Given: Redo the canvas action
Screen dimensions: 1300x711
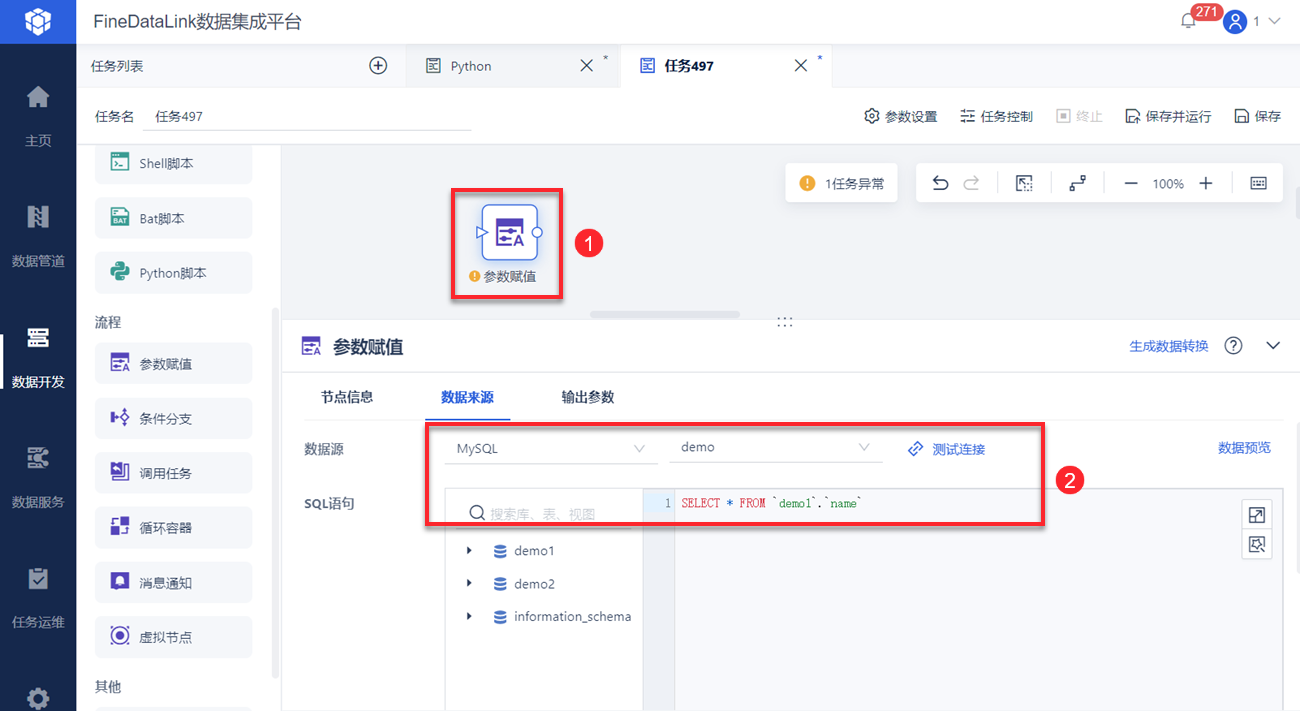Looking at the screenshot, I should [x=971, y=183].
